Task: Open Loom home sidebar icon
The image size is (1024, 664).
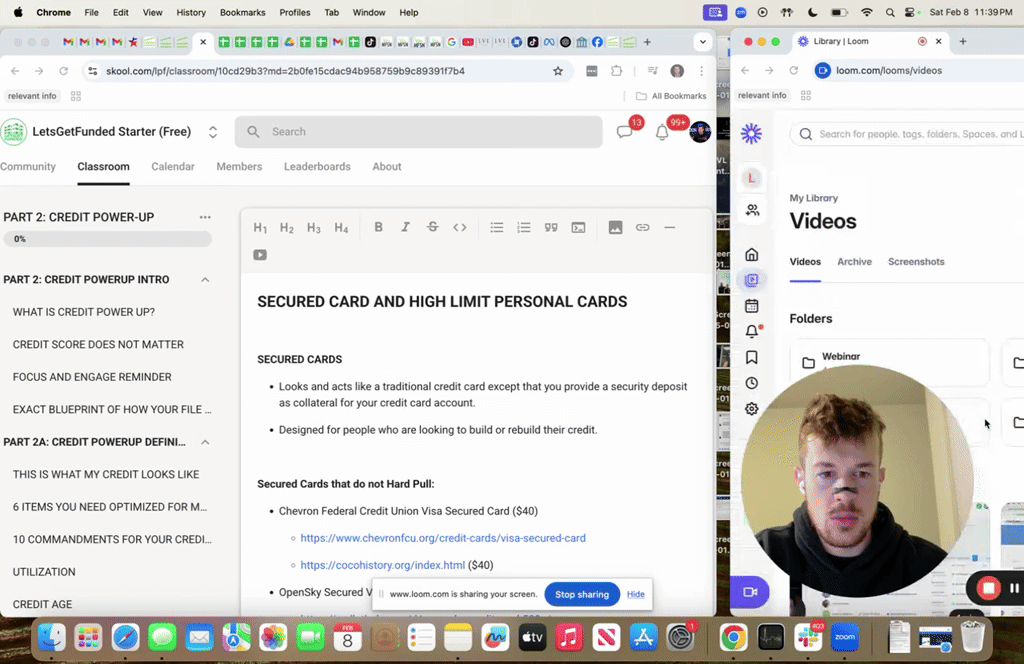Action: 752,255
